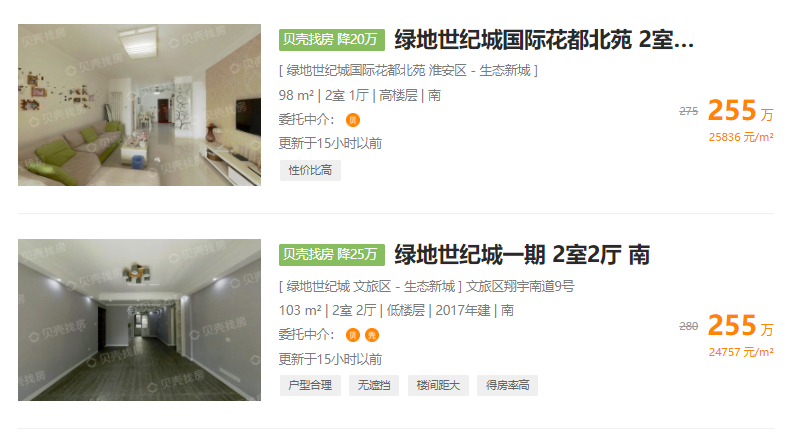Click the second listing's 24757 元/m² unit price
This screenshot has width=799, height=439.
[741, 352]
